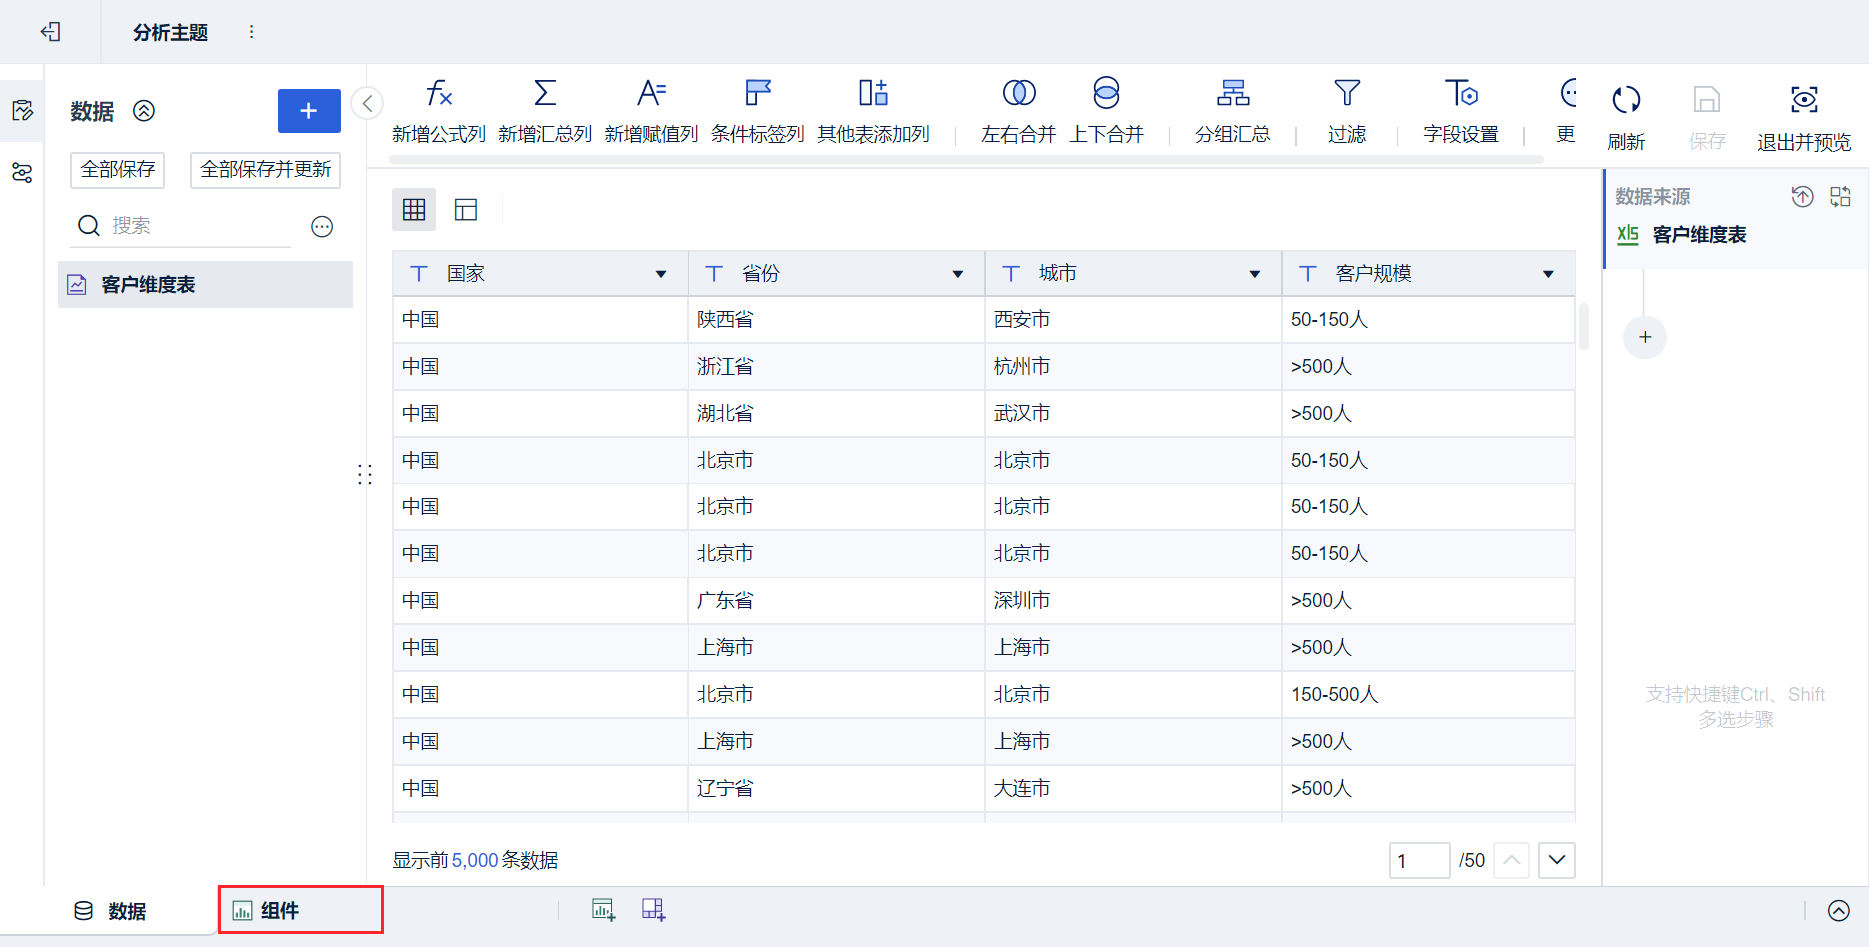Screen dimensions: 1869x947
Task: Click the text type icon of 客户规模 column
Action: (x=1308, y=274)
